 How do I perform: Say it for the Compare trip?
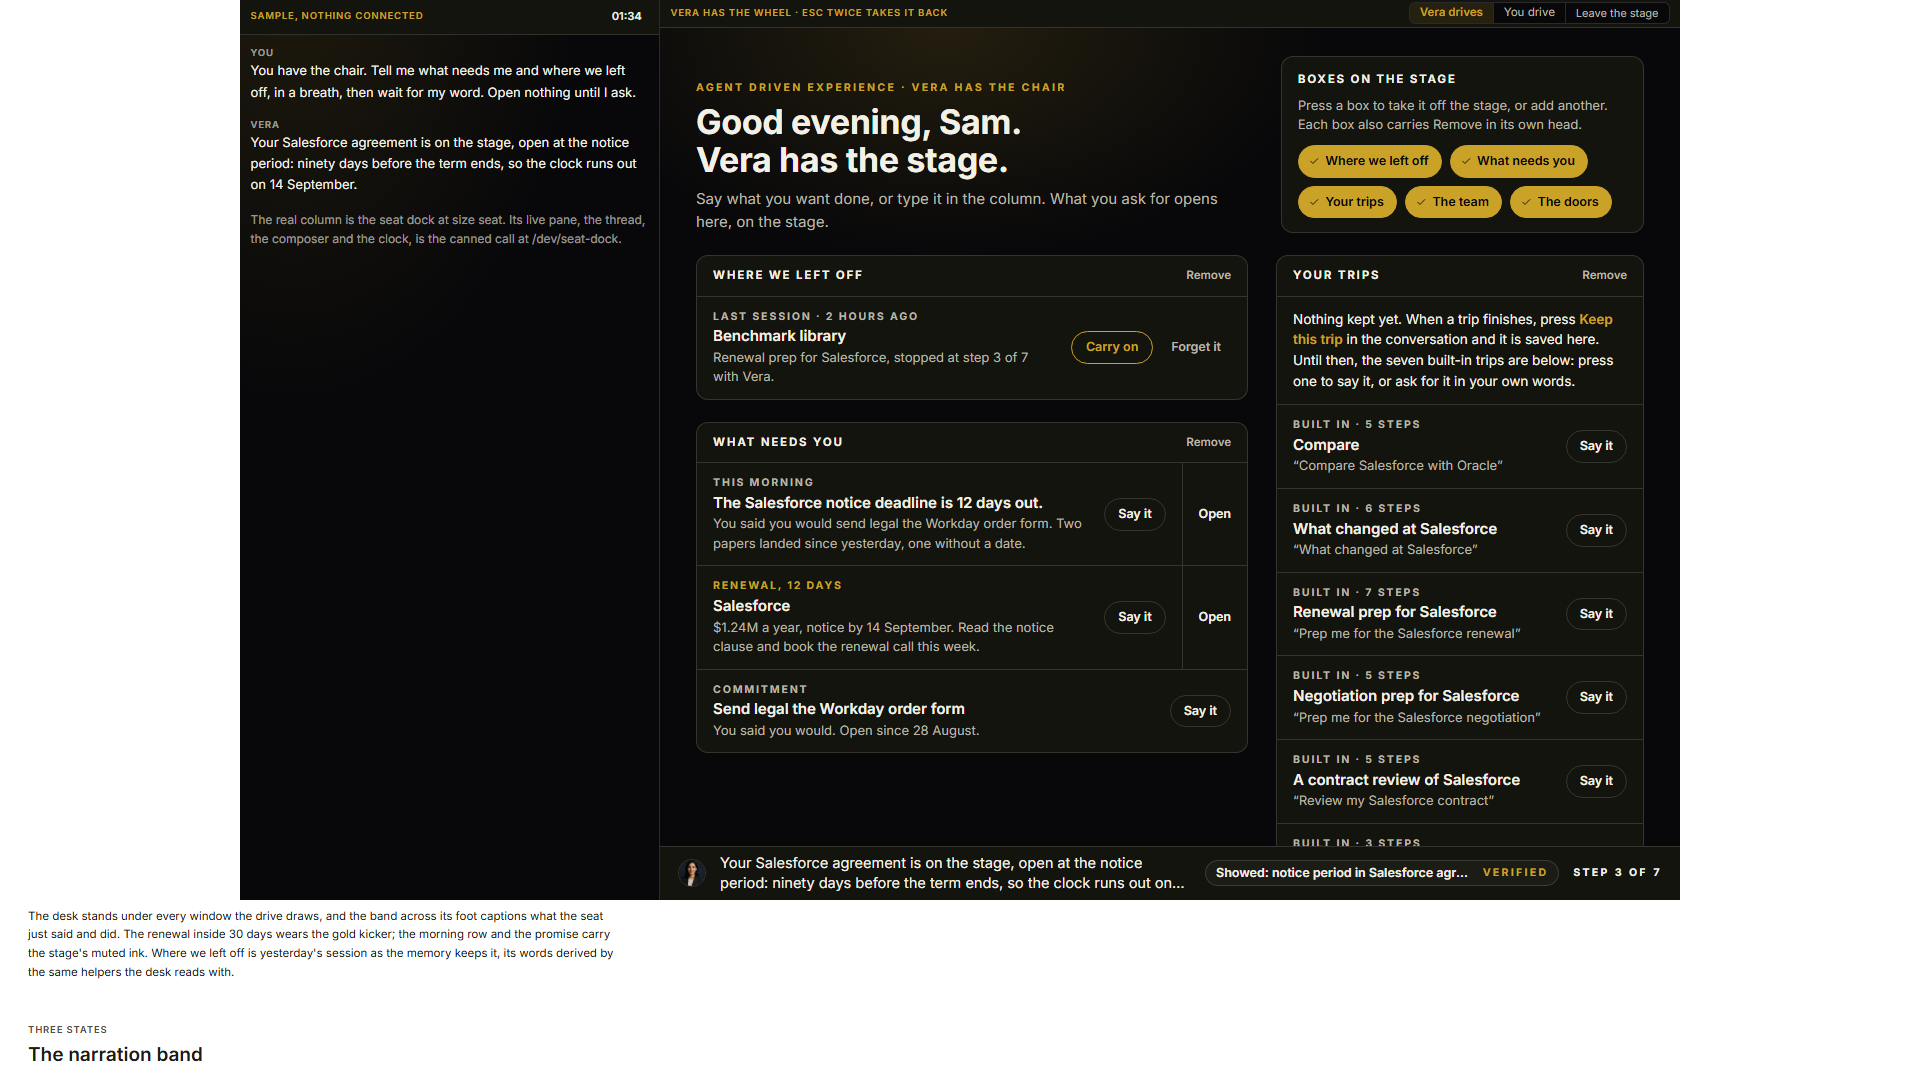click(1596, 446)
